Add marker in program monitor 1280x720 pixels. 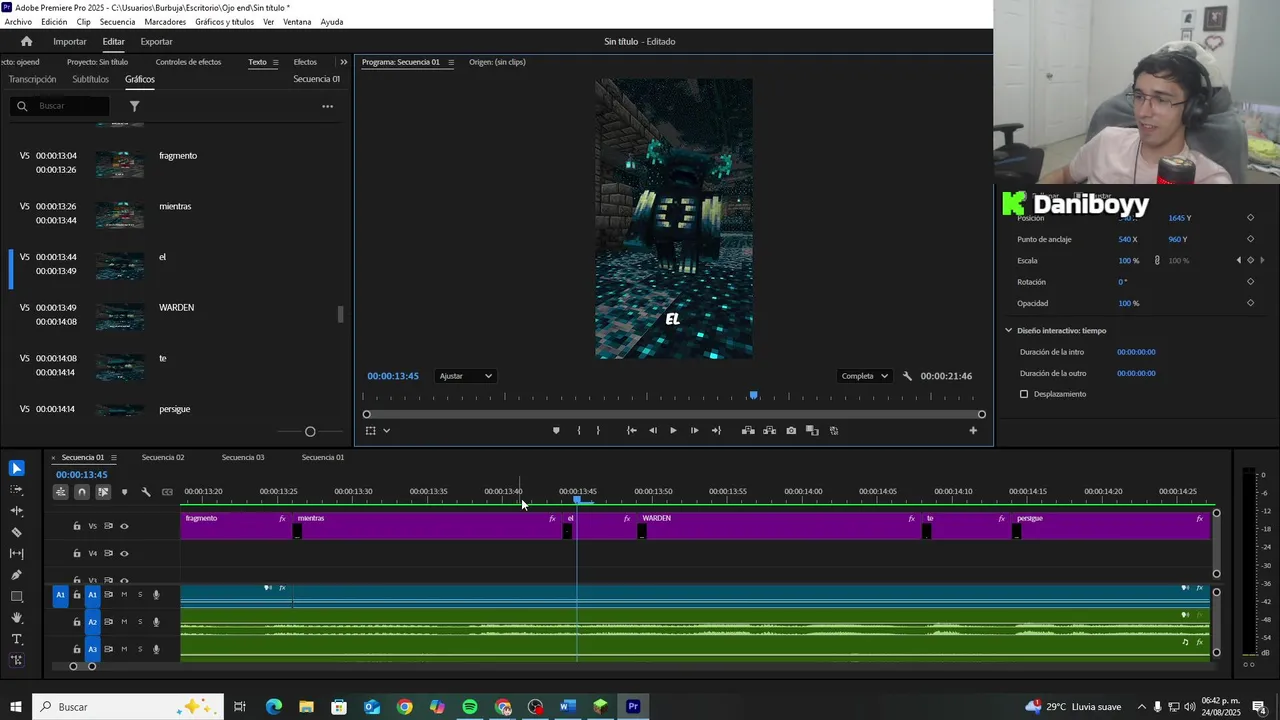coord(556,431)
